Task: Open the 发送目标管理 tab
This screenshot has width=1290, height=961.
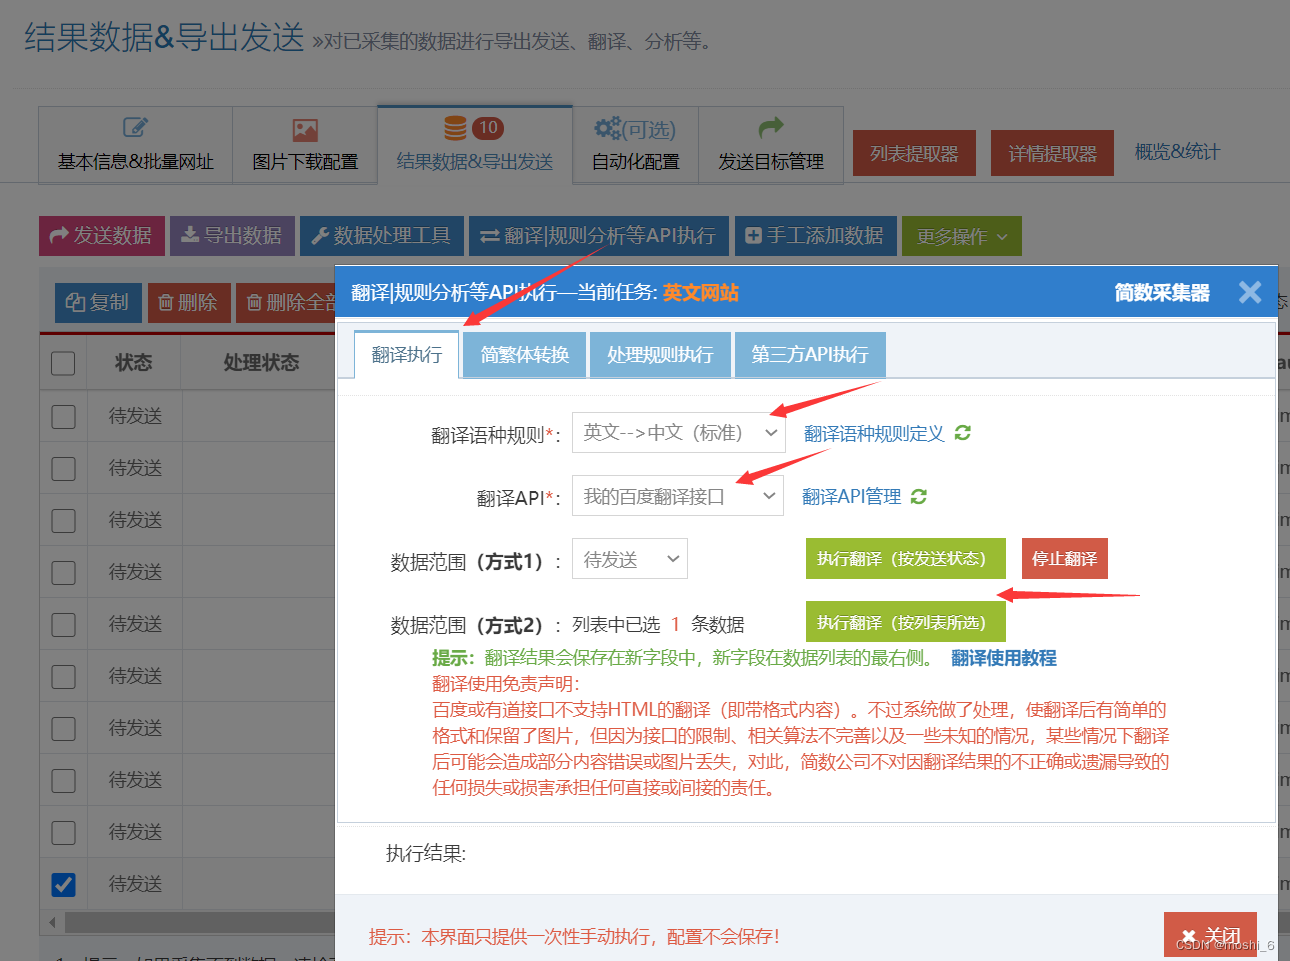Action: pyautogui.click(x=771, y=146)
